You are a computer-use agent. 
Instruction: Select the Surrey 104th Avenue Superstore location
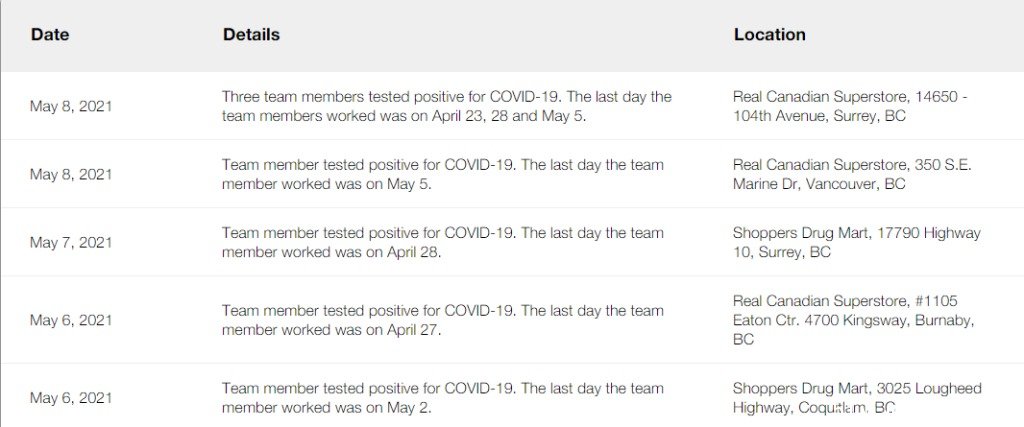click(x=850, y=106)
